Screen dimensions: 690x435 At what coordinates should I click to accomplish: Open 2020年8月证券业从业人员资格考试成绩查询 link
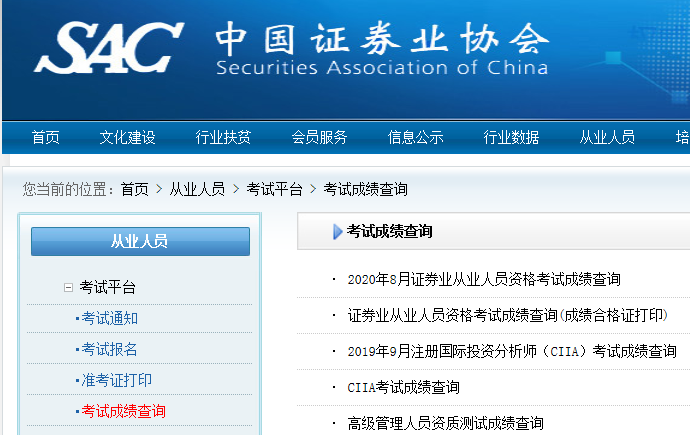pyautogui.click(x=483, y=279)
